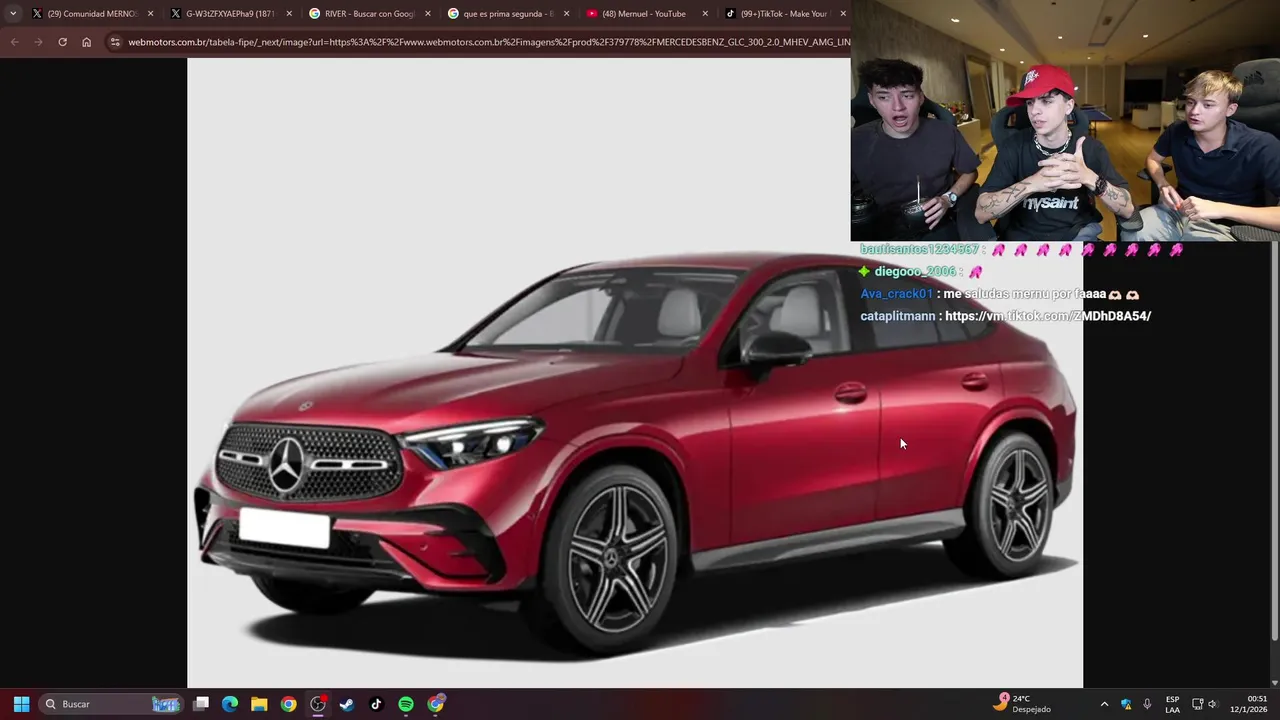Viewport: 1280px width, 720px height.
Task: Click the red Mercedes GLC car image
Action: coord(634,455)
